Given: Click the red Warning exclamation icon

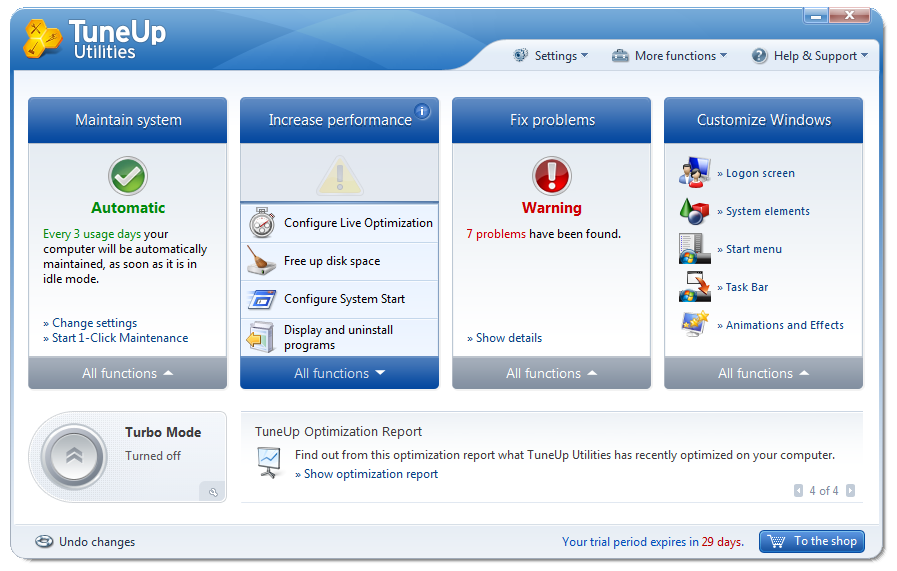Looking at the screenshot, I should [551, 176].
